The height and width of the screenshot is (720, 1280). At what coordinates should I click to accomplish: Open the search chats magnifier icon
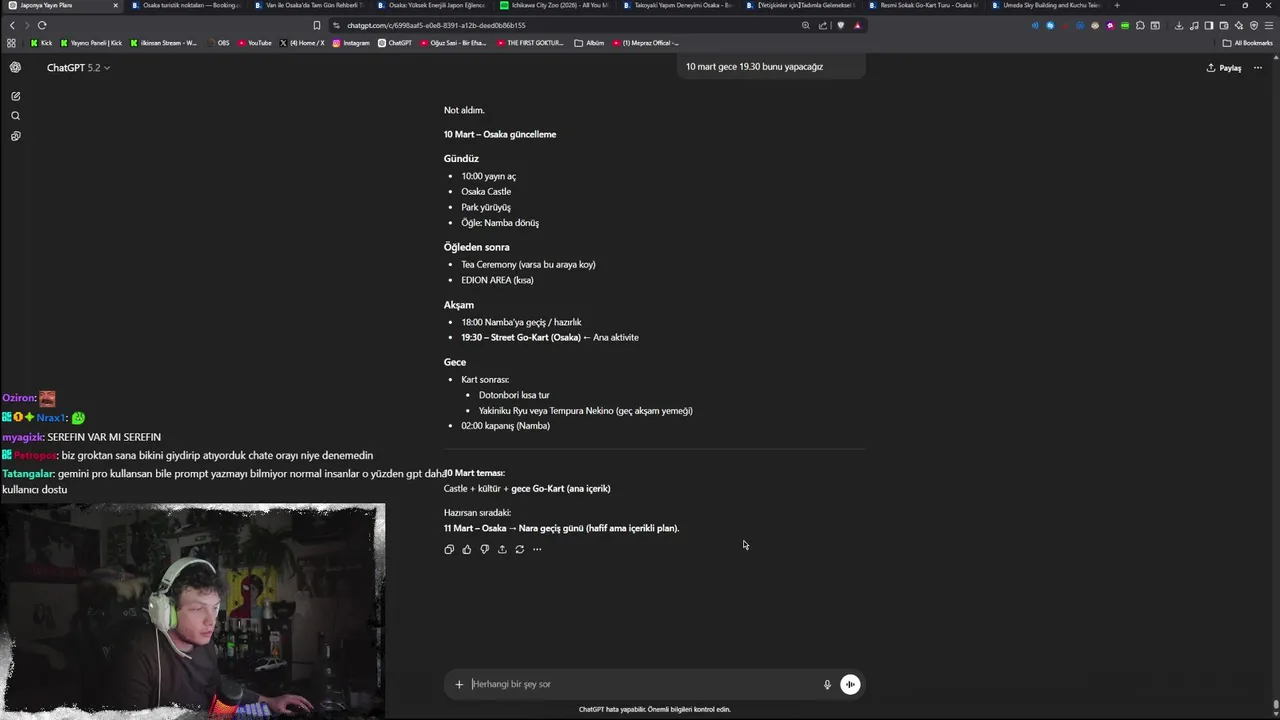[15, 116]
